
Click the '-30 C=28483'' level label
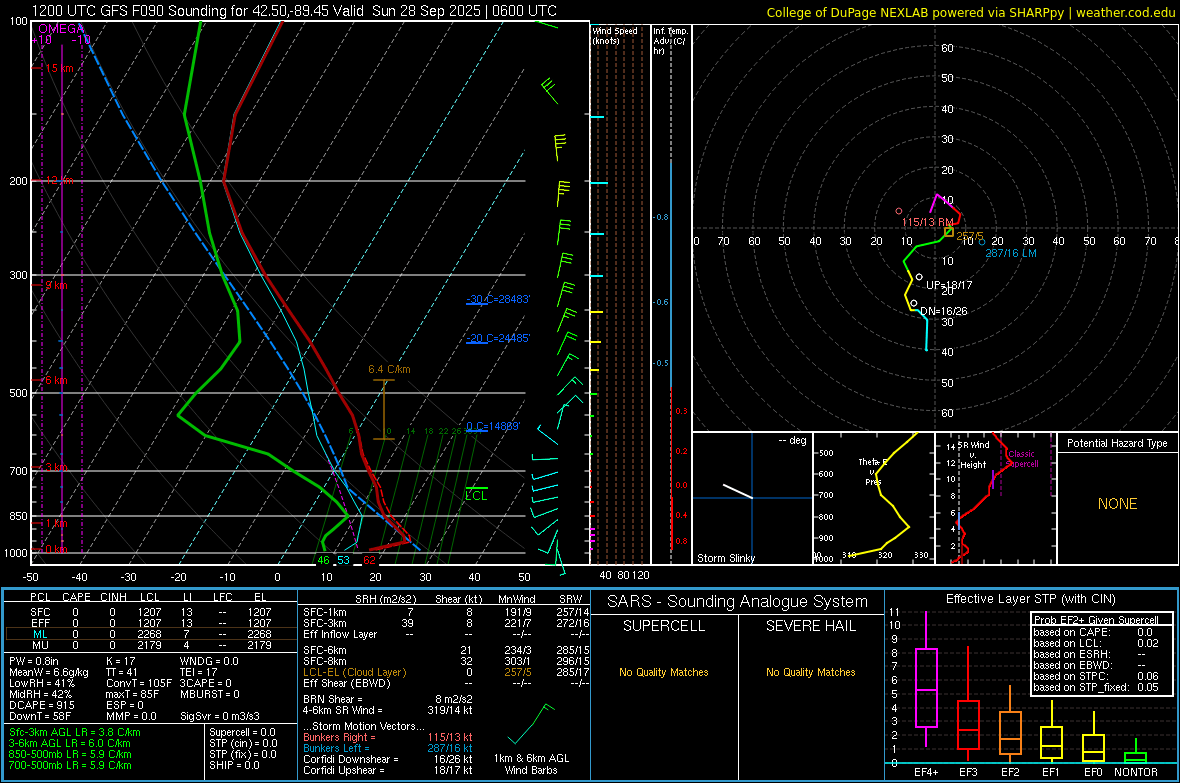[x=498, y=299]
